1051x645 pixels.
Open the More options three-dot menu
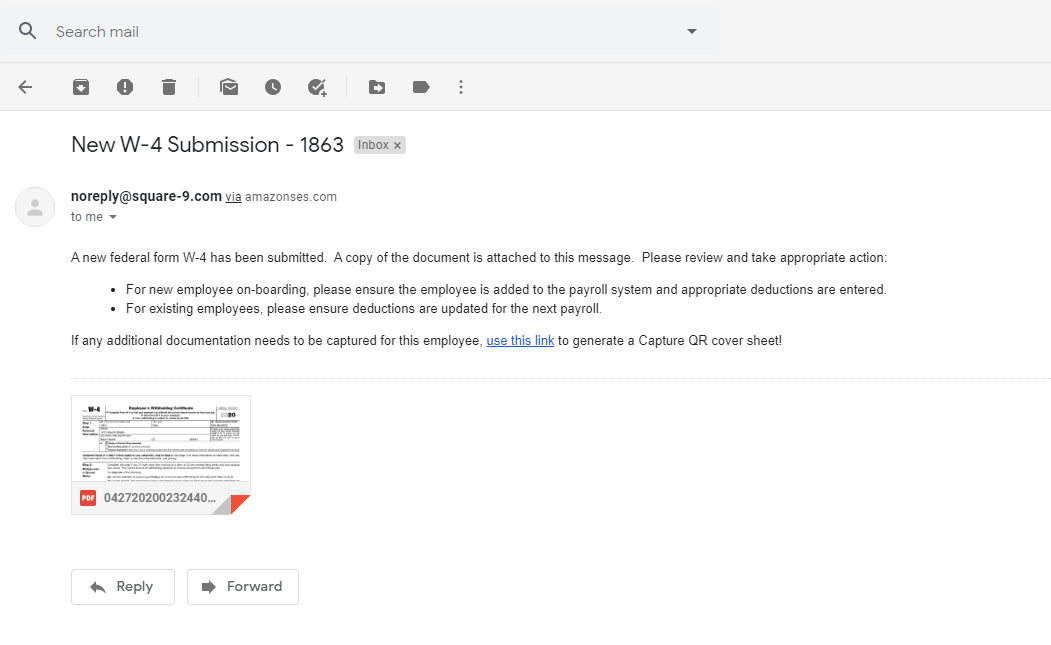[461, 87]
